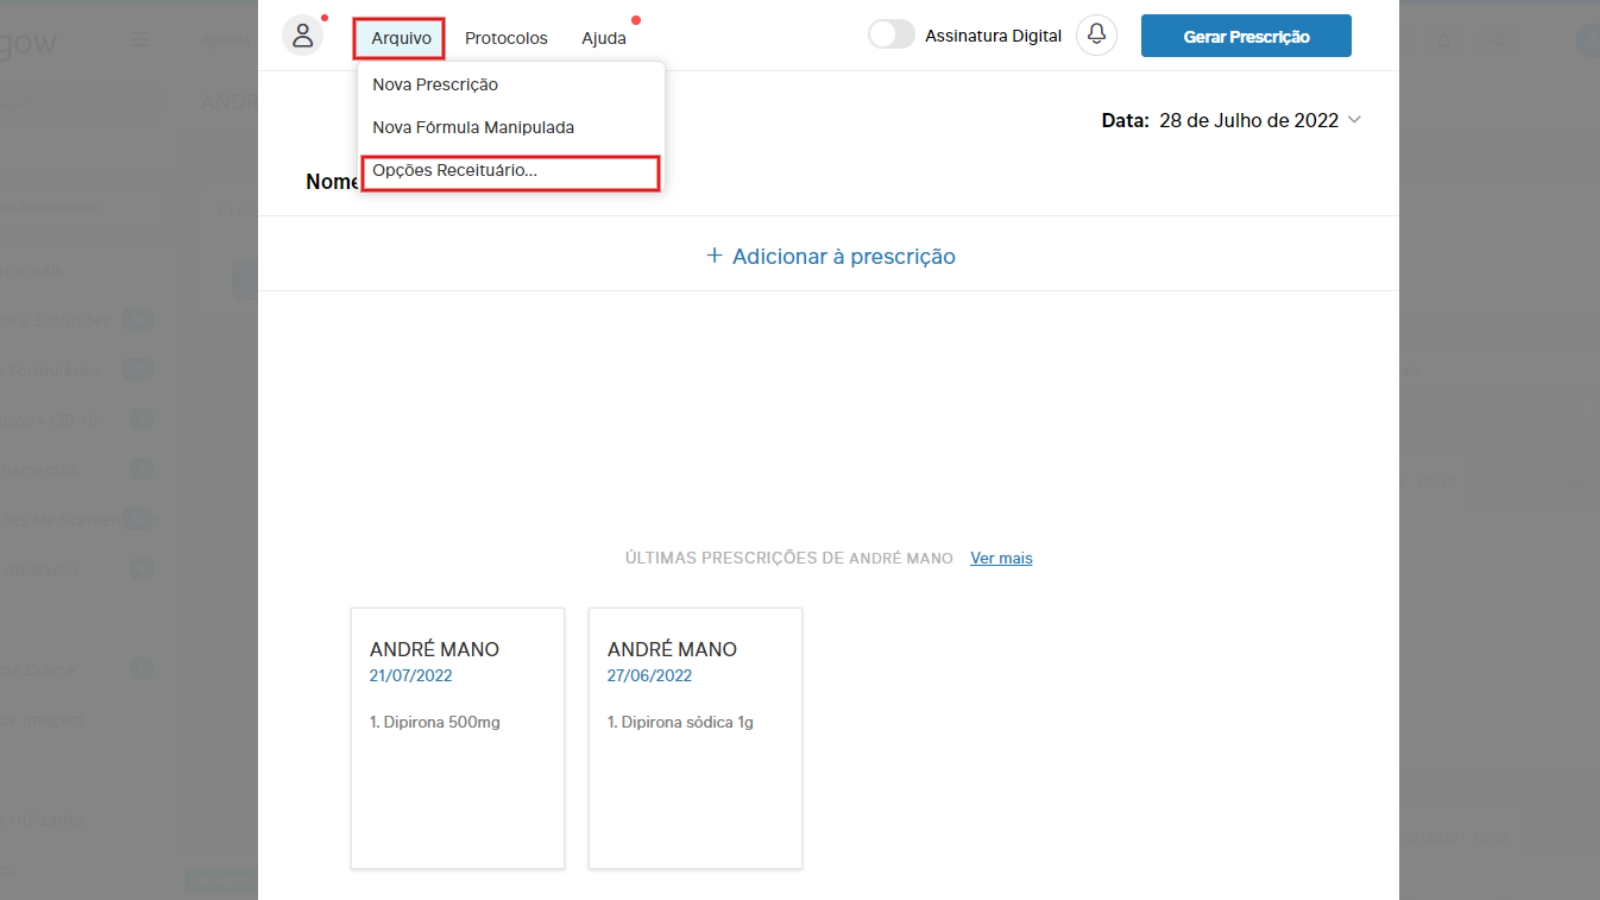
Task: Click the text 1. Dipirona 500mg
Action: (434, 722)
